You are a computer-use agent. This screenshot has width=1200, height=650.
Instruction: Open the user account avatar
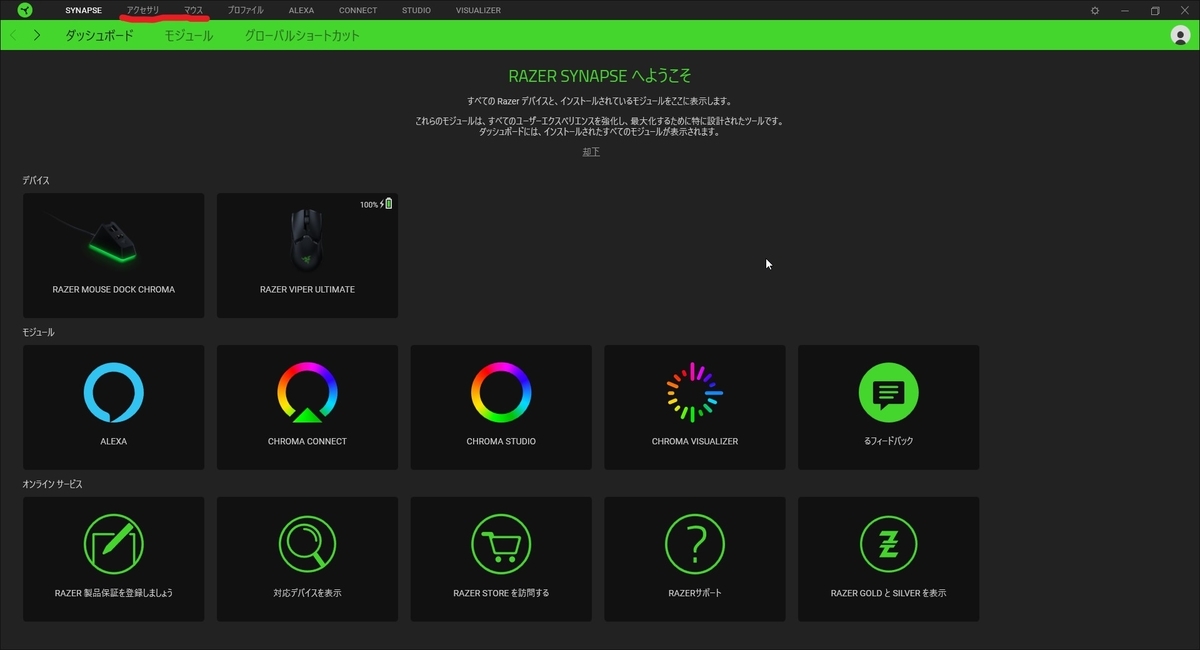point(1179,35)
